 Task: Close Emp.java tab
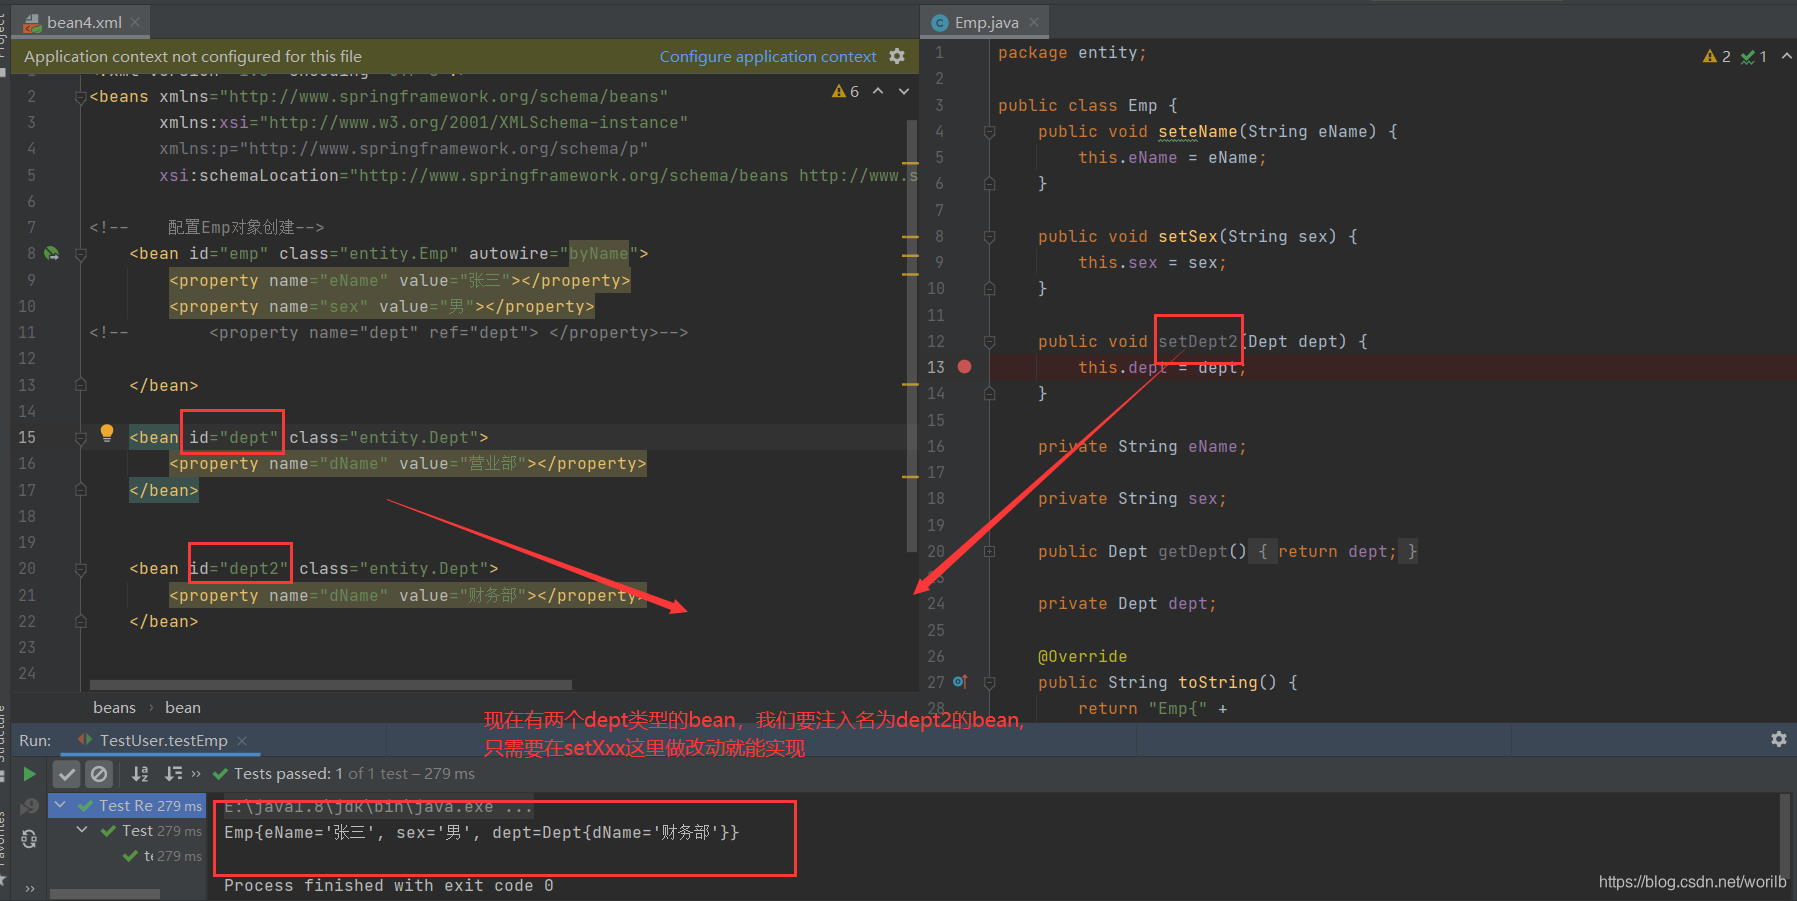(x=1034, y=22)
